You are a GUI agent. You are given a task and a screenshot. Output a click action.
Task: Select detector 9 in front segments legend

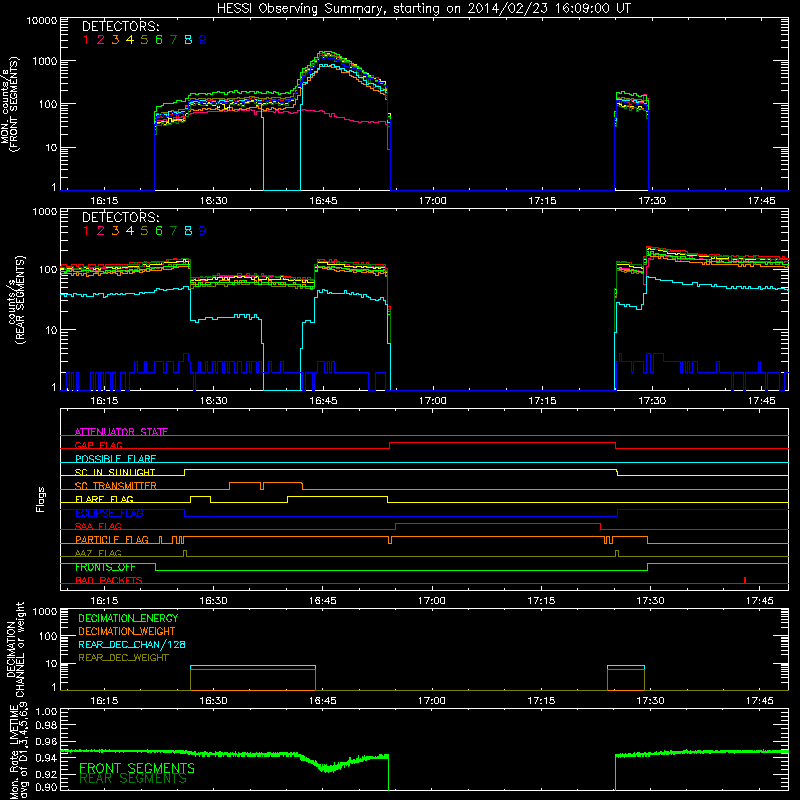[203, 40]
